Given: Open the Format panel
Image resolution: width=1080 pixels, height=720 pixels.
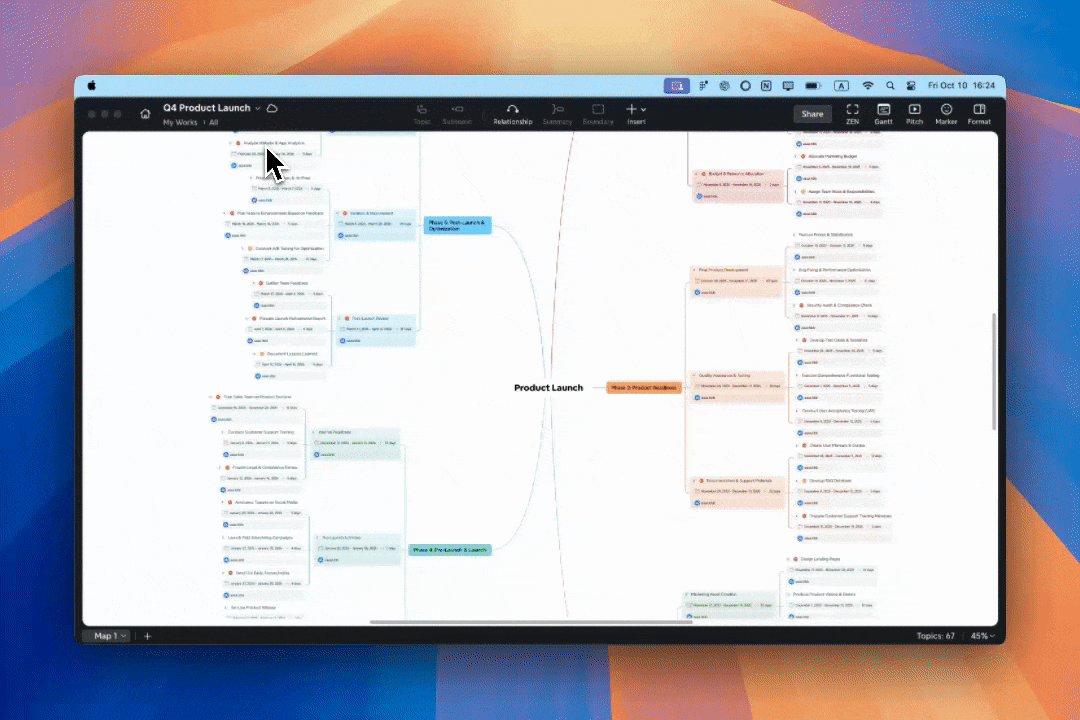Looking at the screenshot, I should (979, 114).
